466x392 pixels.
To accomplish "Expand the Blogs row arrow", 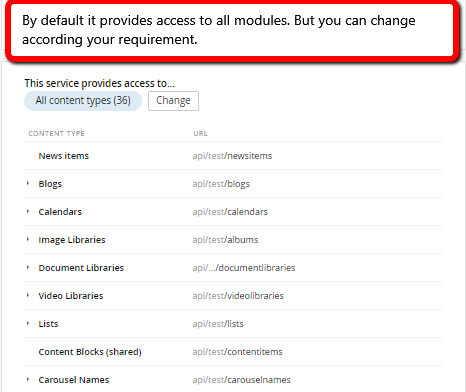I will point(28,183).
